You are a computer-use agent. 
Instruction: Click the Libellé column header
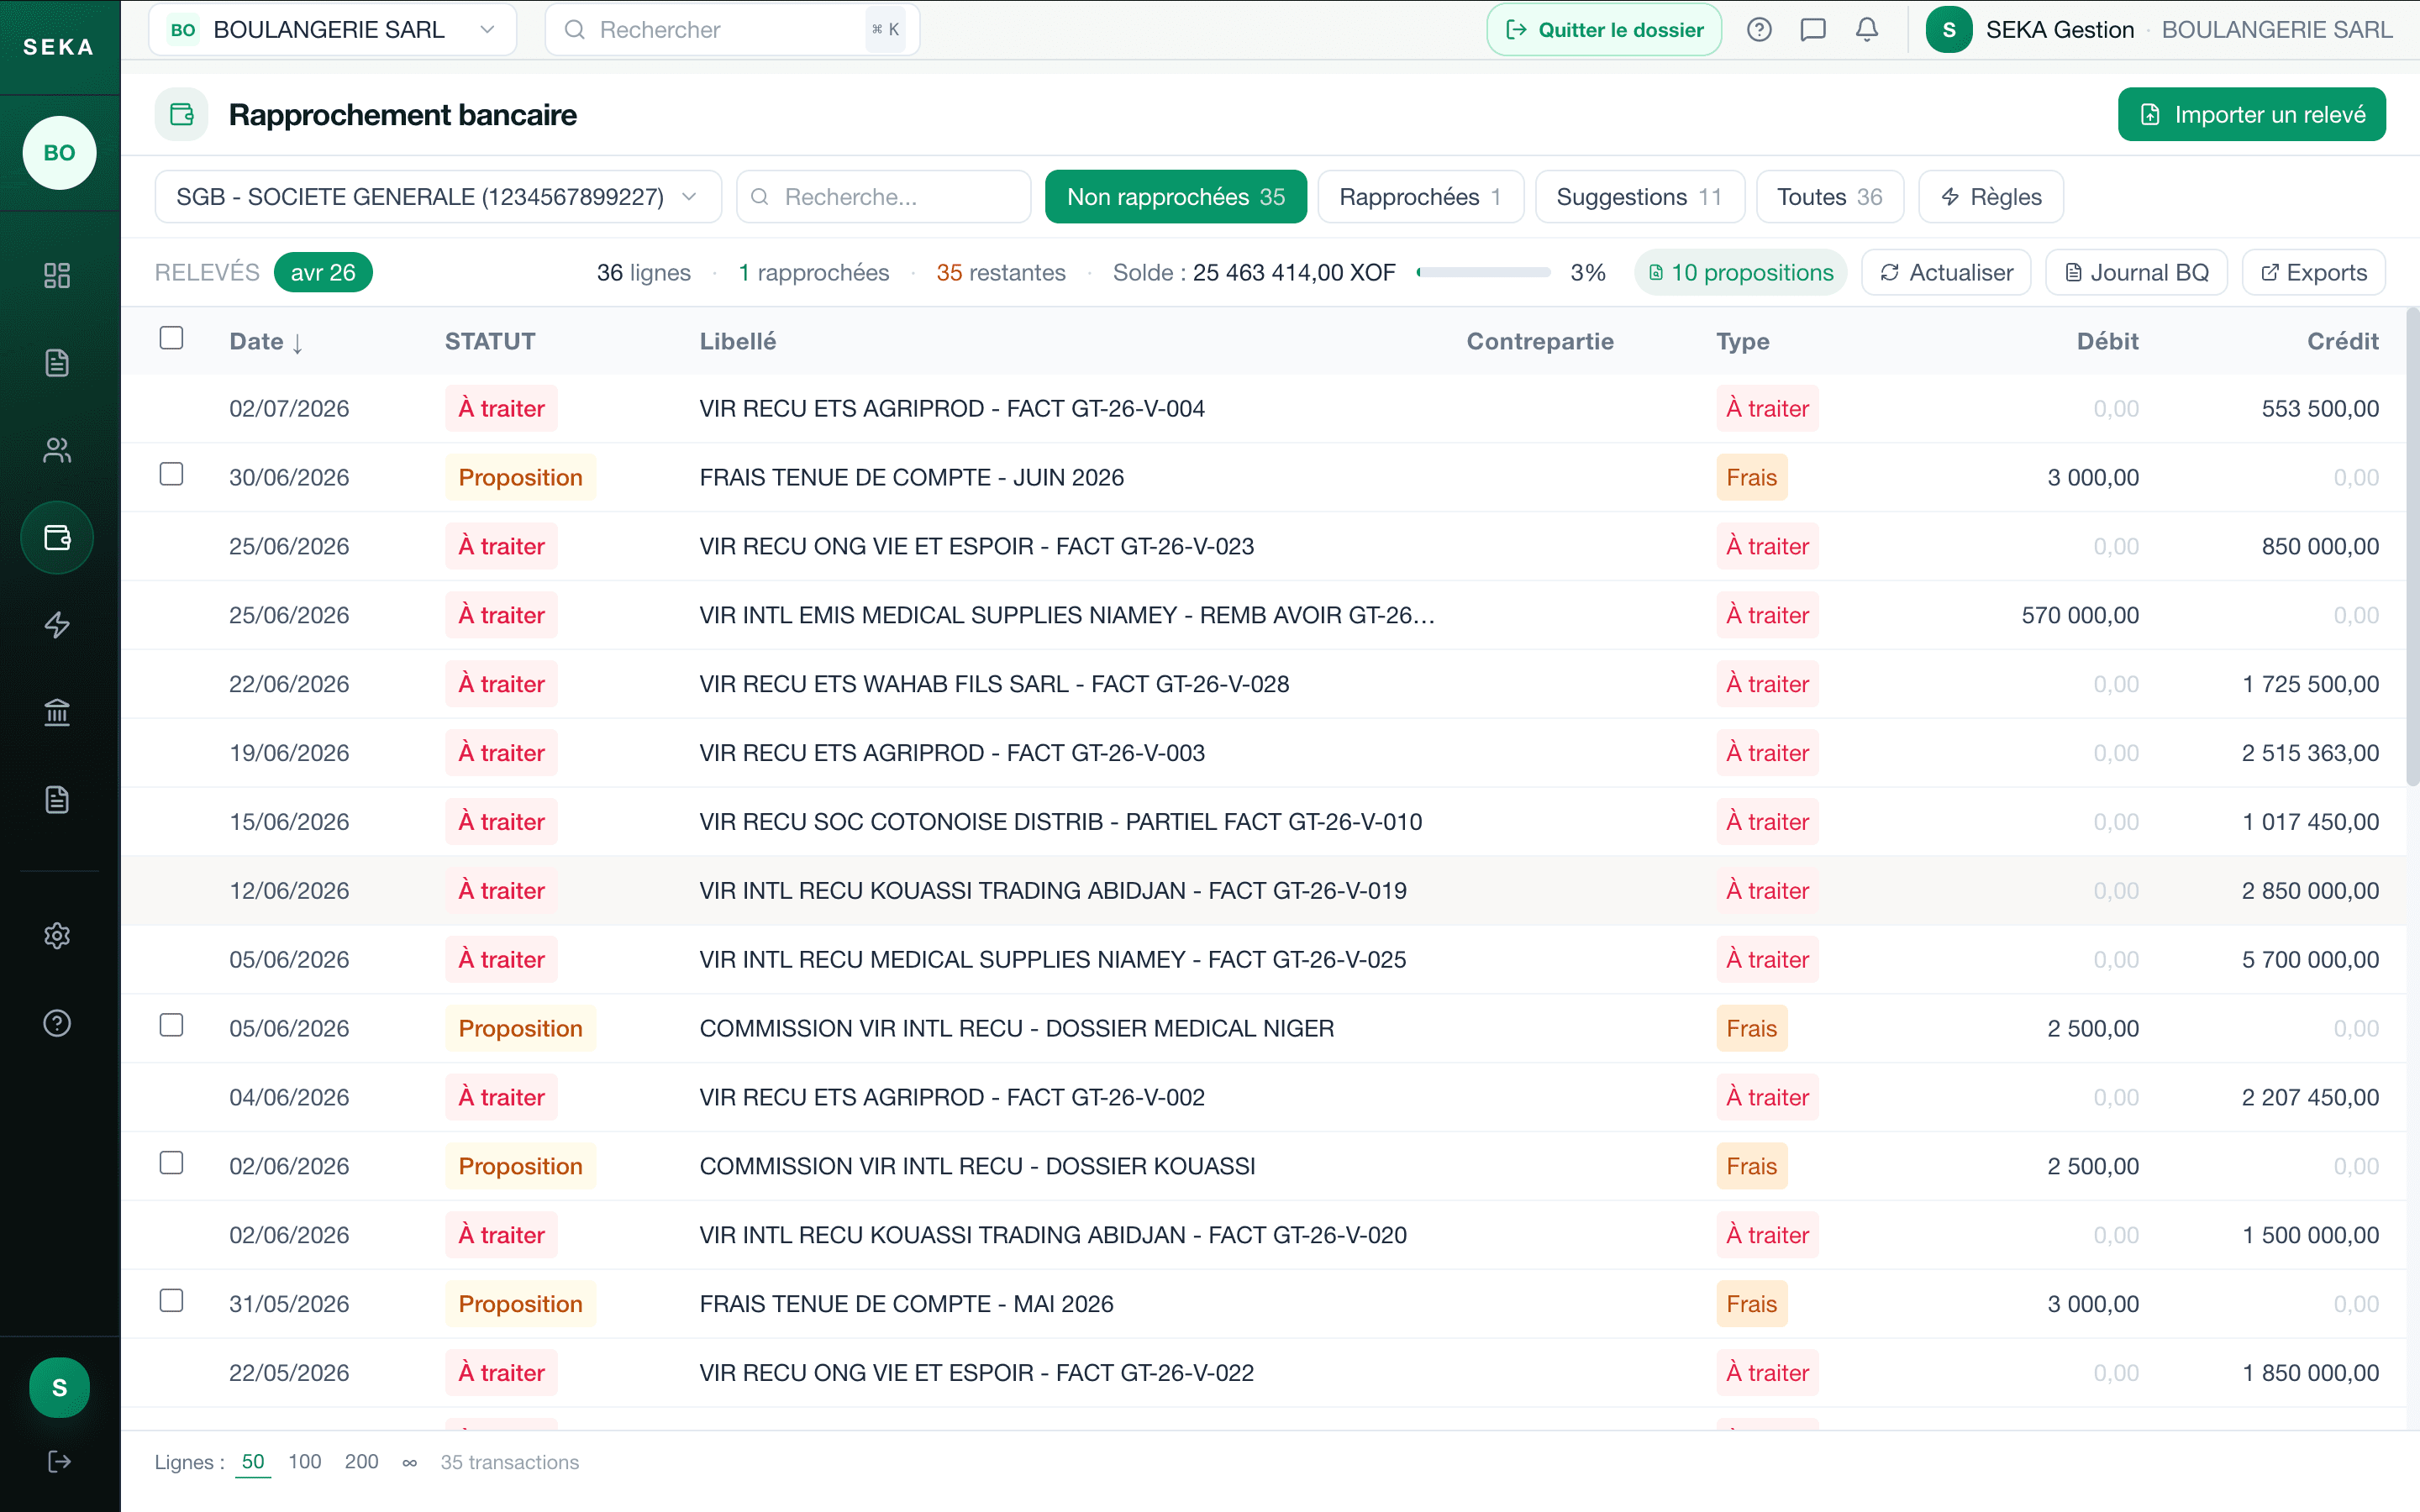[738, 341]
